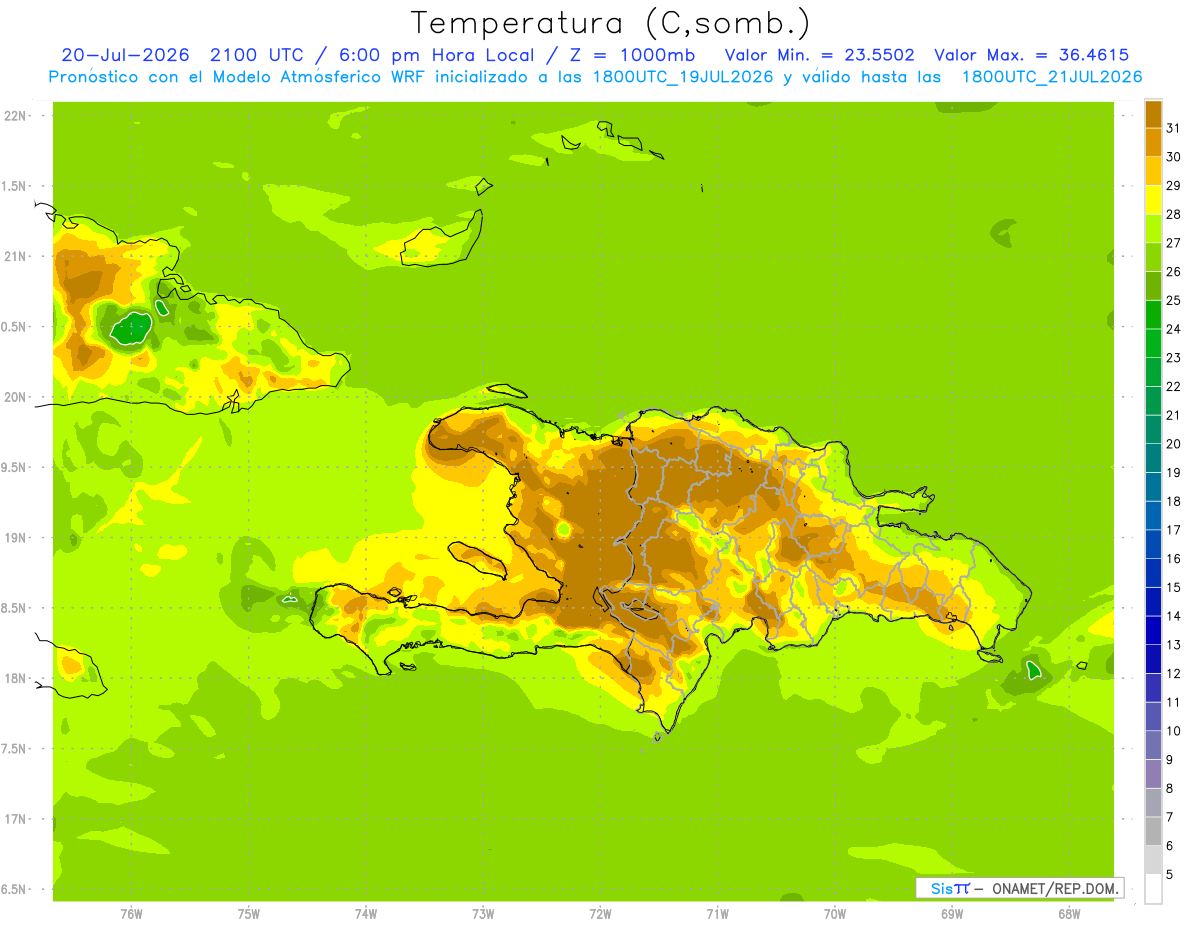Viewport: 1200px width, 927px height.
Task: Click the 74W longitude axis label
Action: [366, 914]
